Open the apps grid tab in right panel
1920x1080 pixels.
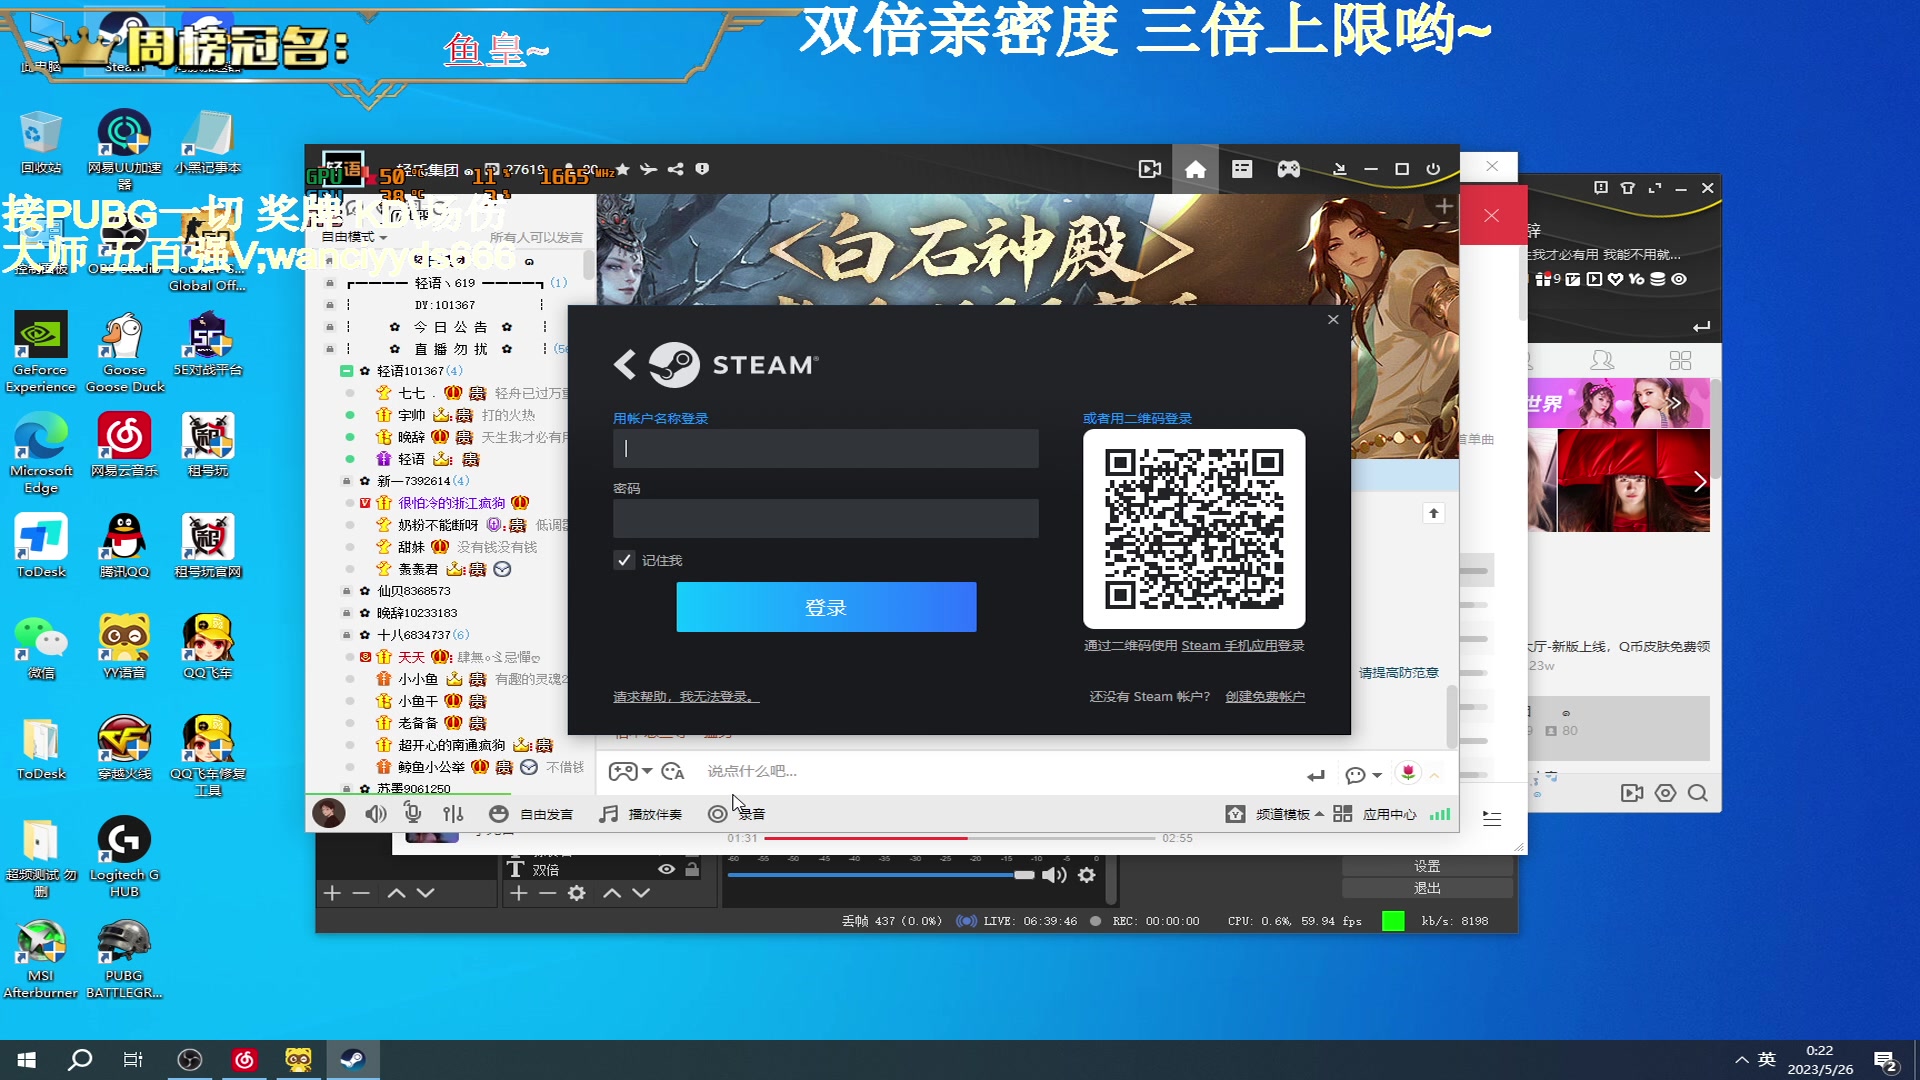[1680, 360]
